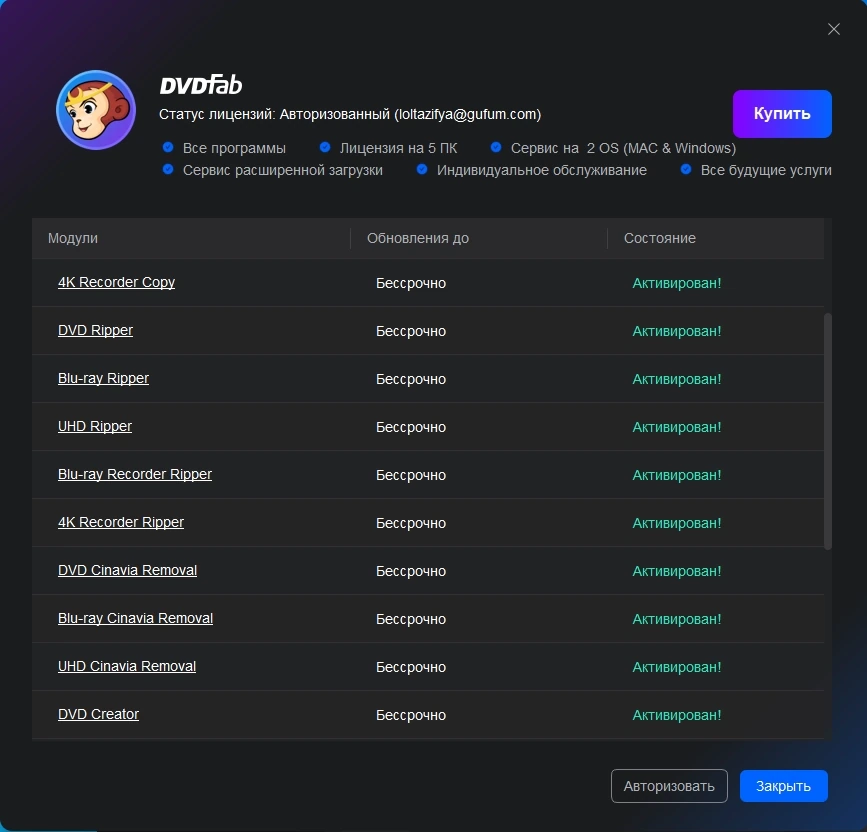Open the DVD Cinavia Removal link
Screen dimensions: 867x832
click(x=127, y=571)
